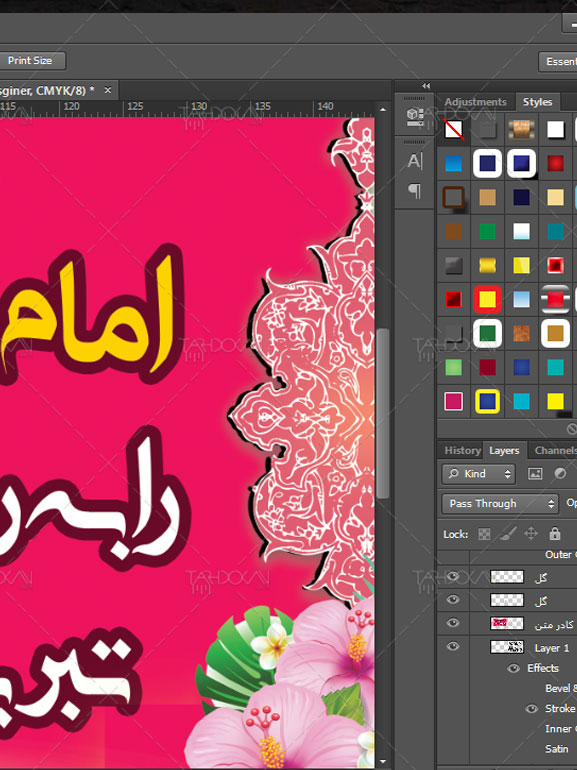Image resolution: width=577 pixels, height=770 pixels.
Task: Open the Character panel (A| icon)
Action: [x=414, y=161]
